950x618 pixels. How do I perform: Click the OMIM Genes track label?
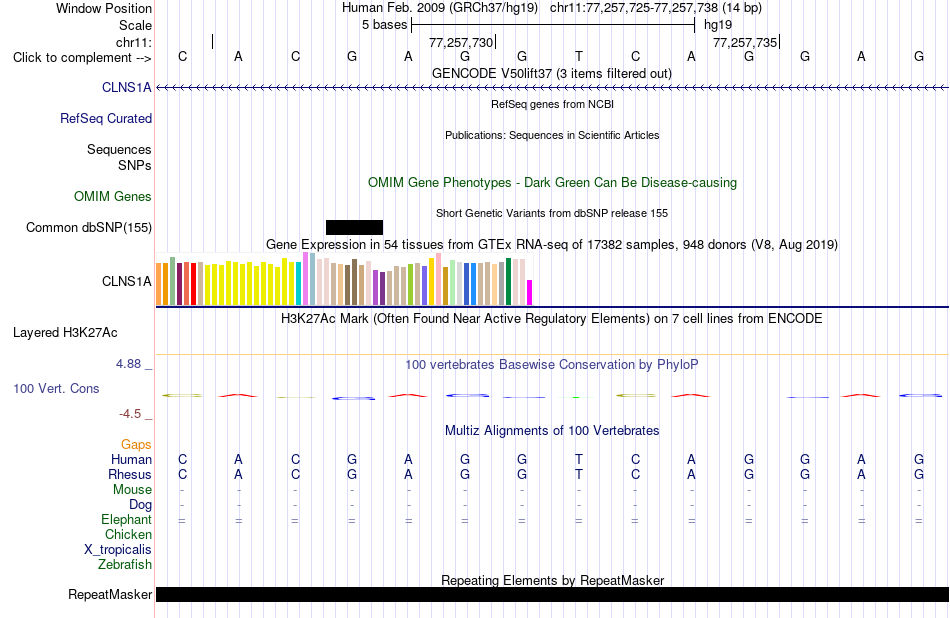coord(113,196)
